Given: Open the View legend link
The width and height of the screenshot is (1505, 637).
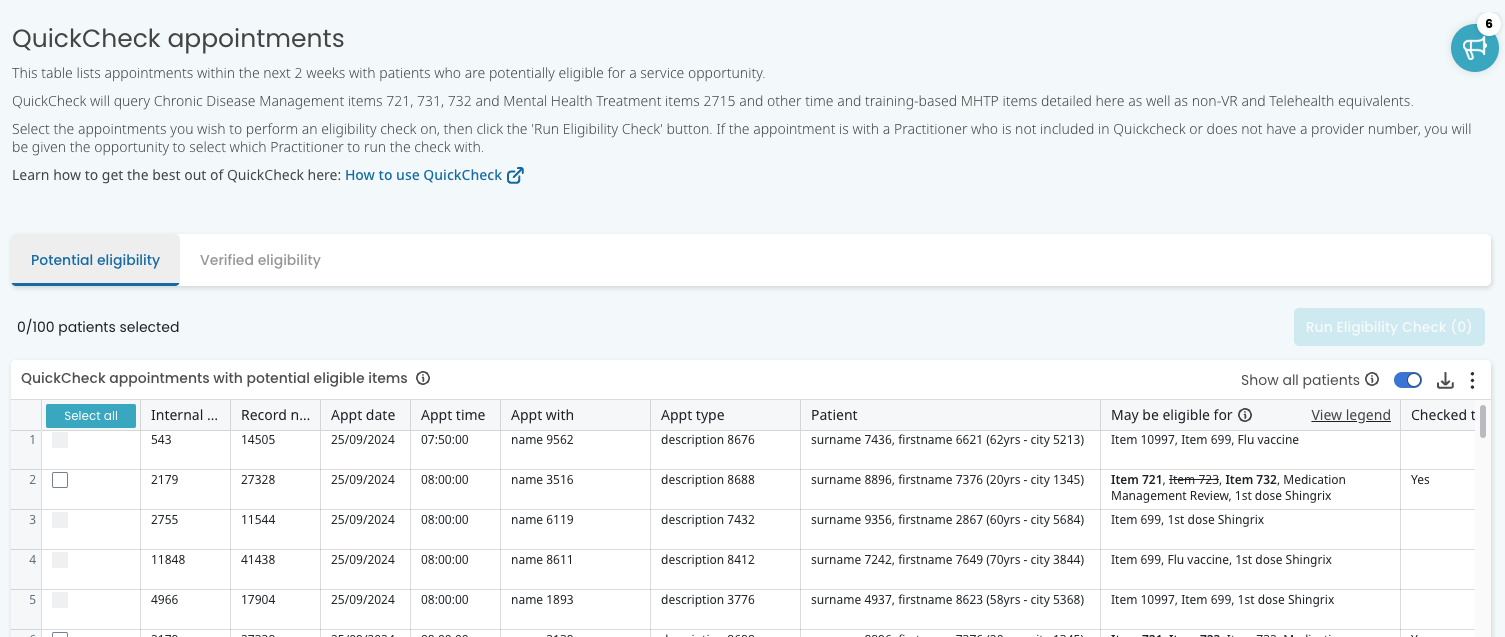Looking at the screenshot, I should click(x=1351, y=415).
